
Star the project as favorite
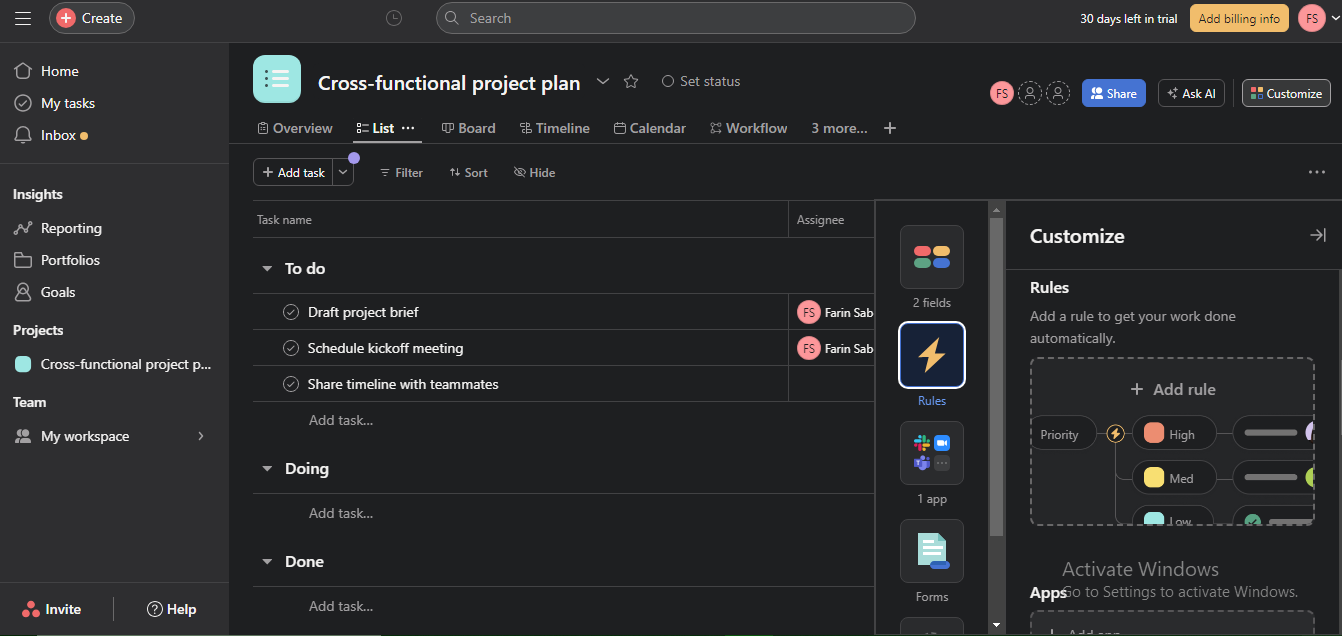tap(631, 82)
